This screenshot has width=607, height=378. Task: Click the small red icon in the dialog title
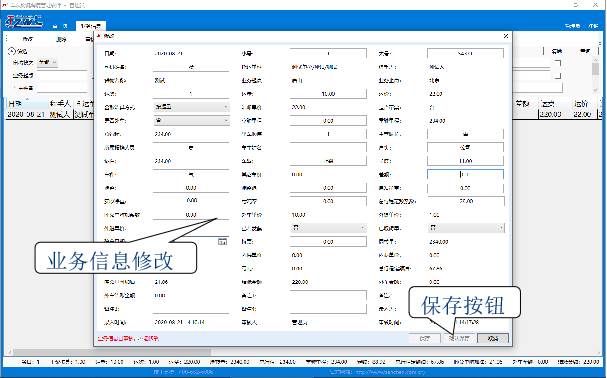pyautogui.click(x=99, y=36)
